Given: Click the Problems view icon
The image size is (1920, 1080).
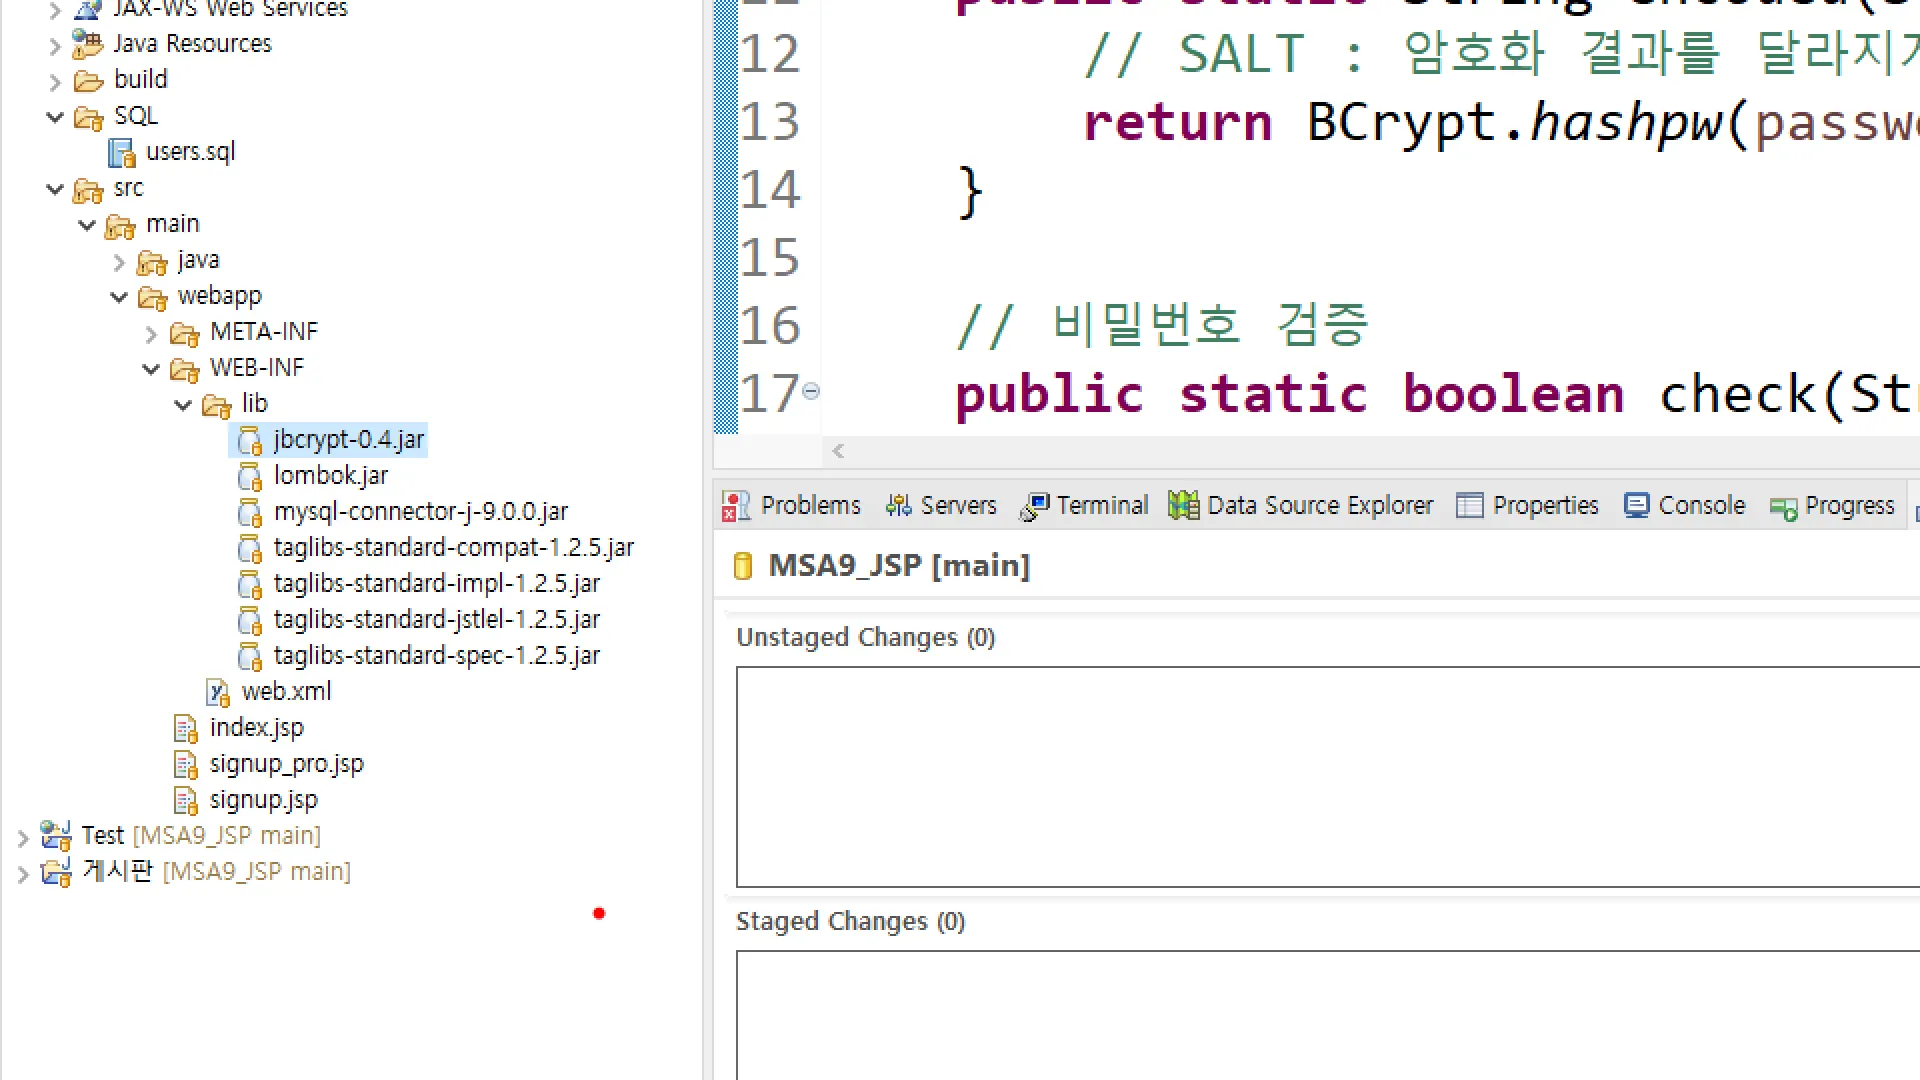Looking at the screenshot, I should coord(736,506).
